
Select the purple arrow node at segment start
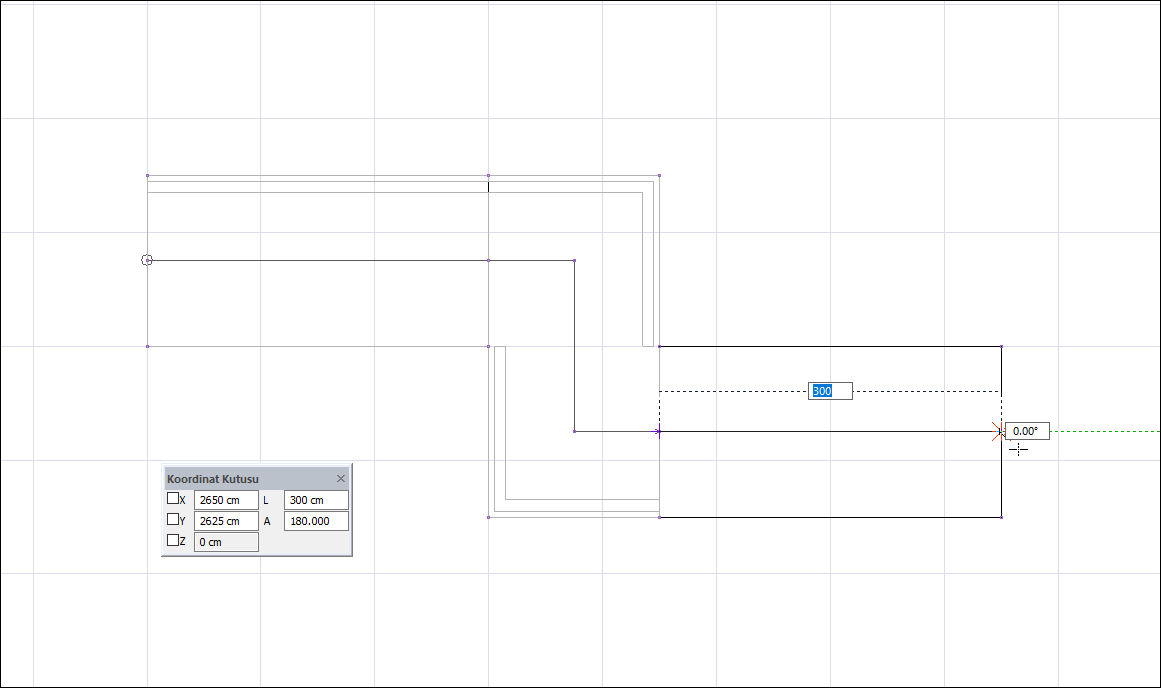(658, 431)
